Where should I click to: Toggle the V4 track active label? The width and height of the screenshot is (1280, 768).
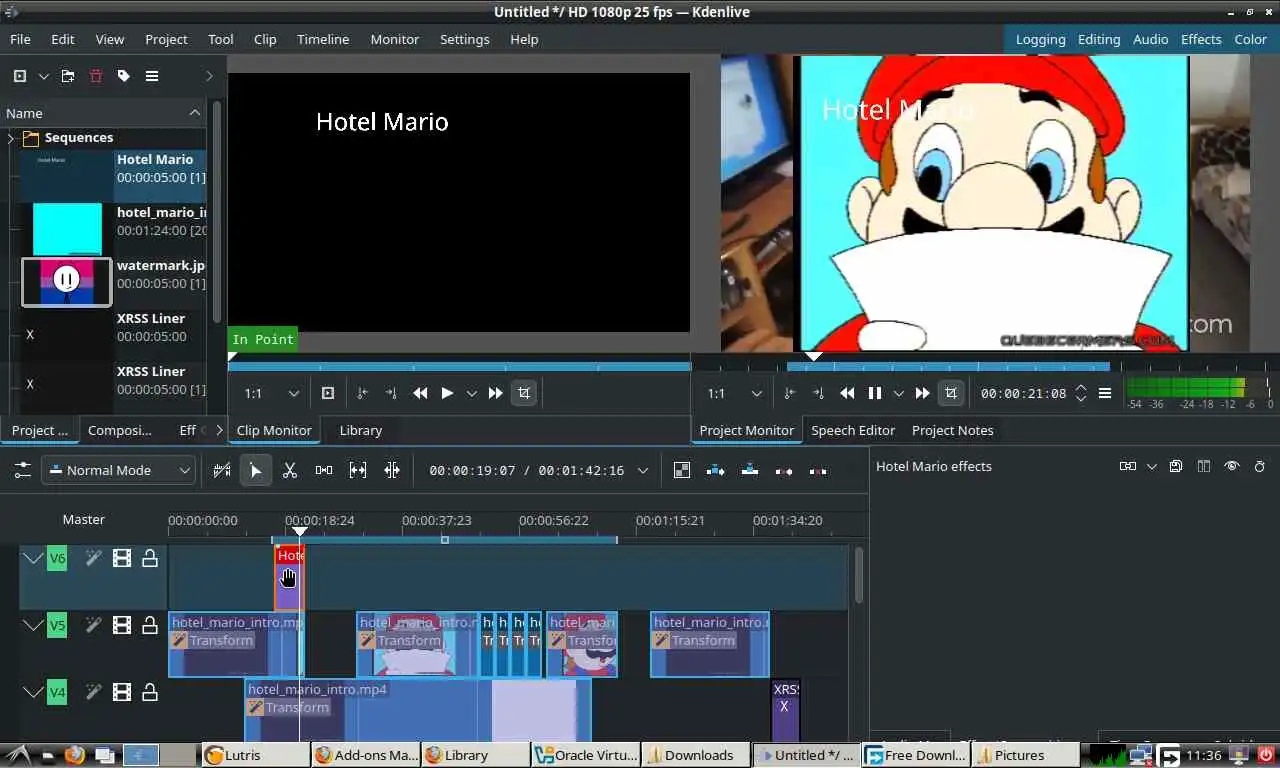coord(57,691)
